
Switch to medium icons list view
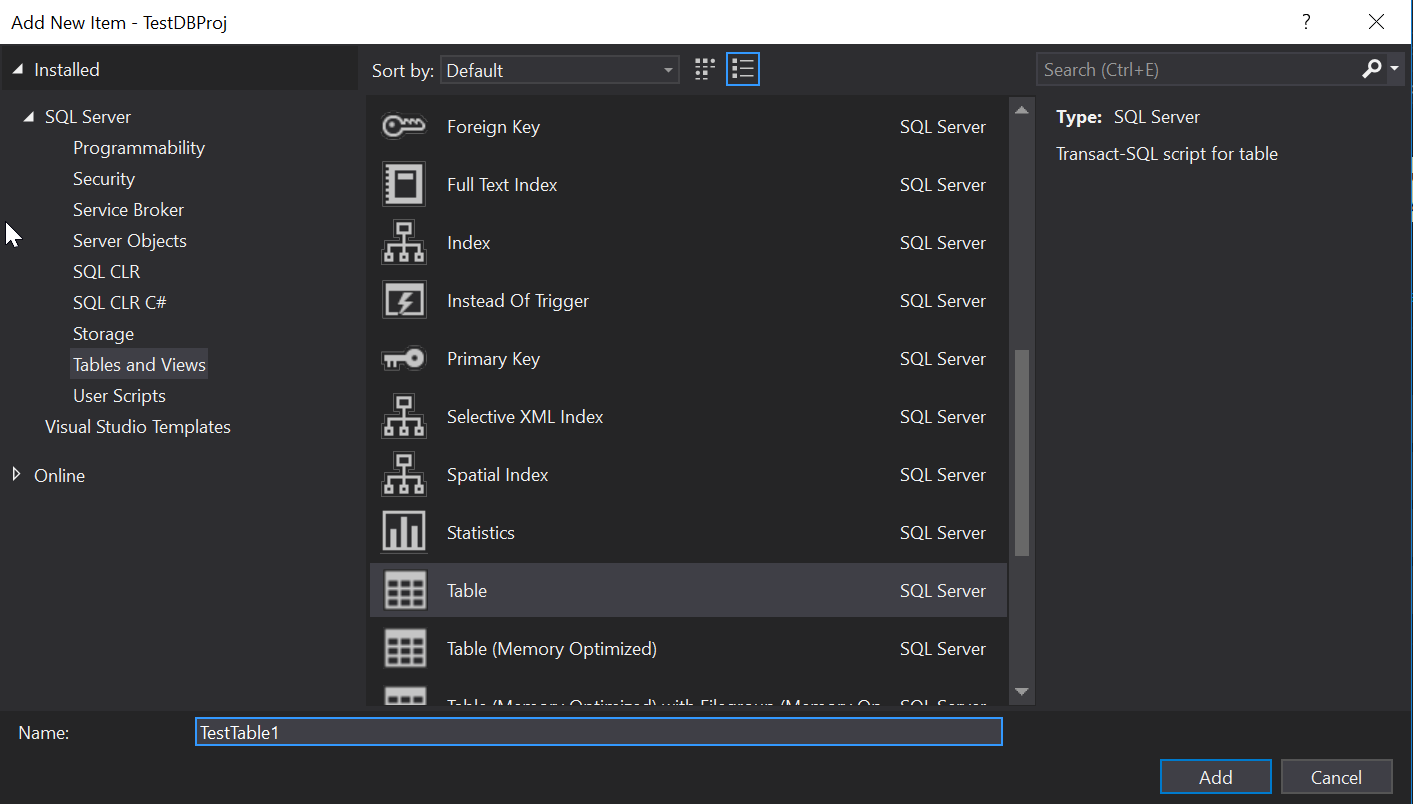point(742,69)
